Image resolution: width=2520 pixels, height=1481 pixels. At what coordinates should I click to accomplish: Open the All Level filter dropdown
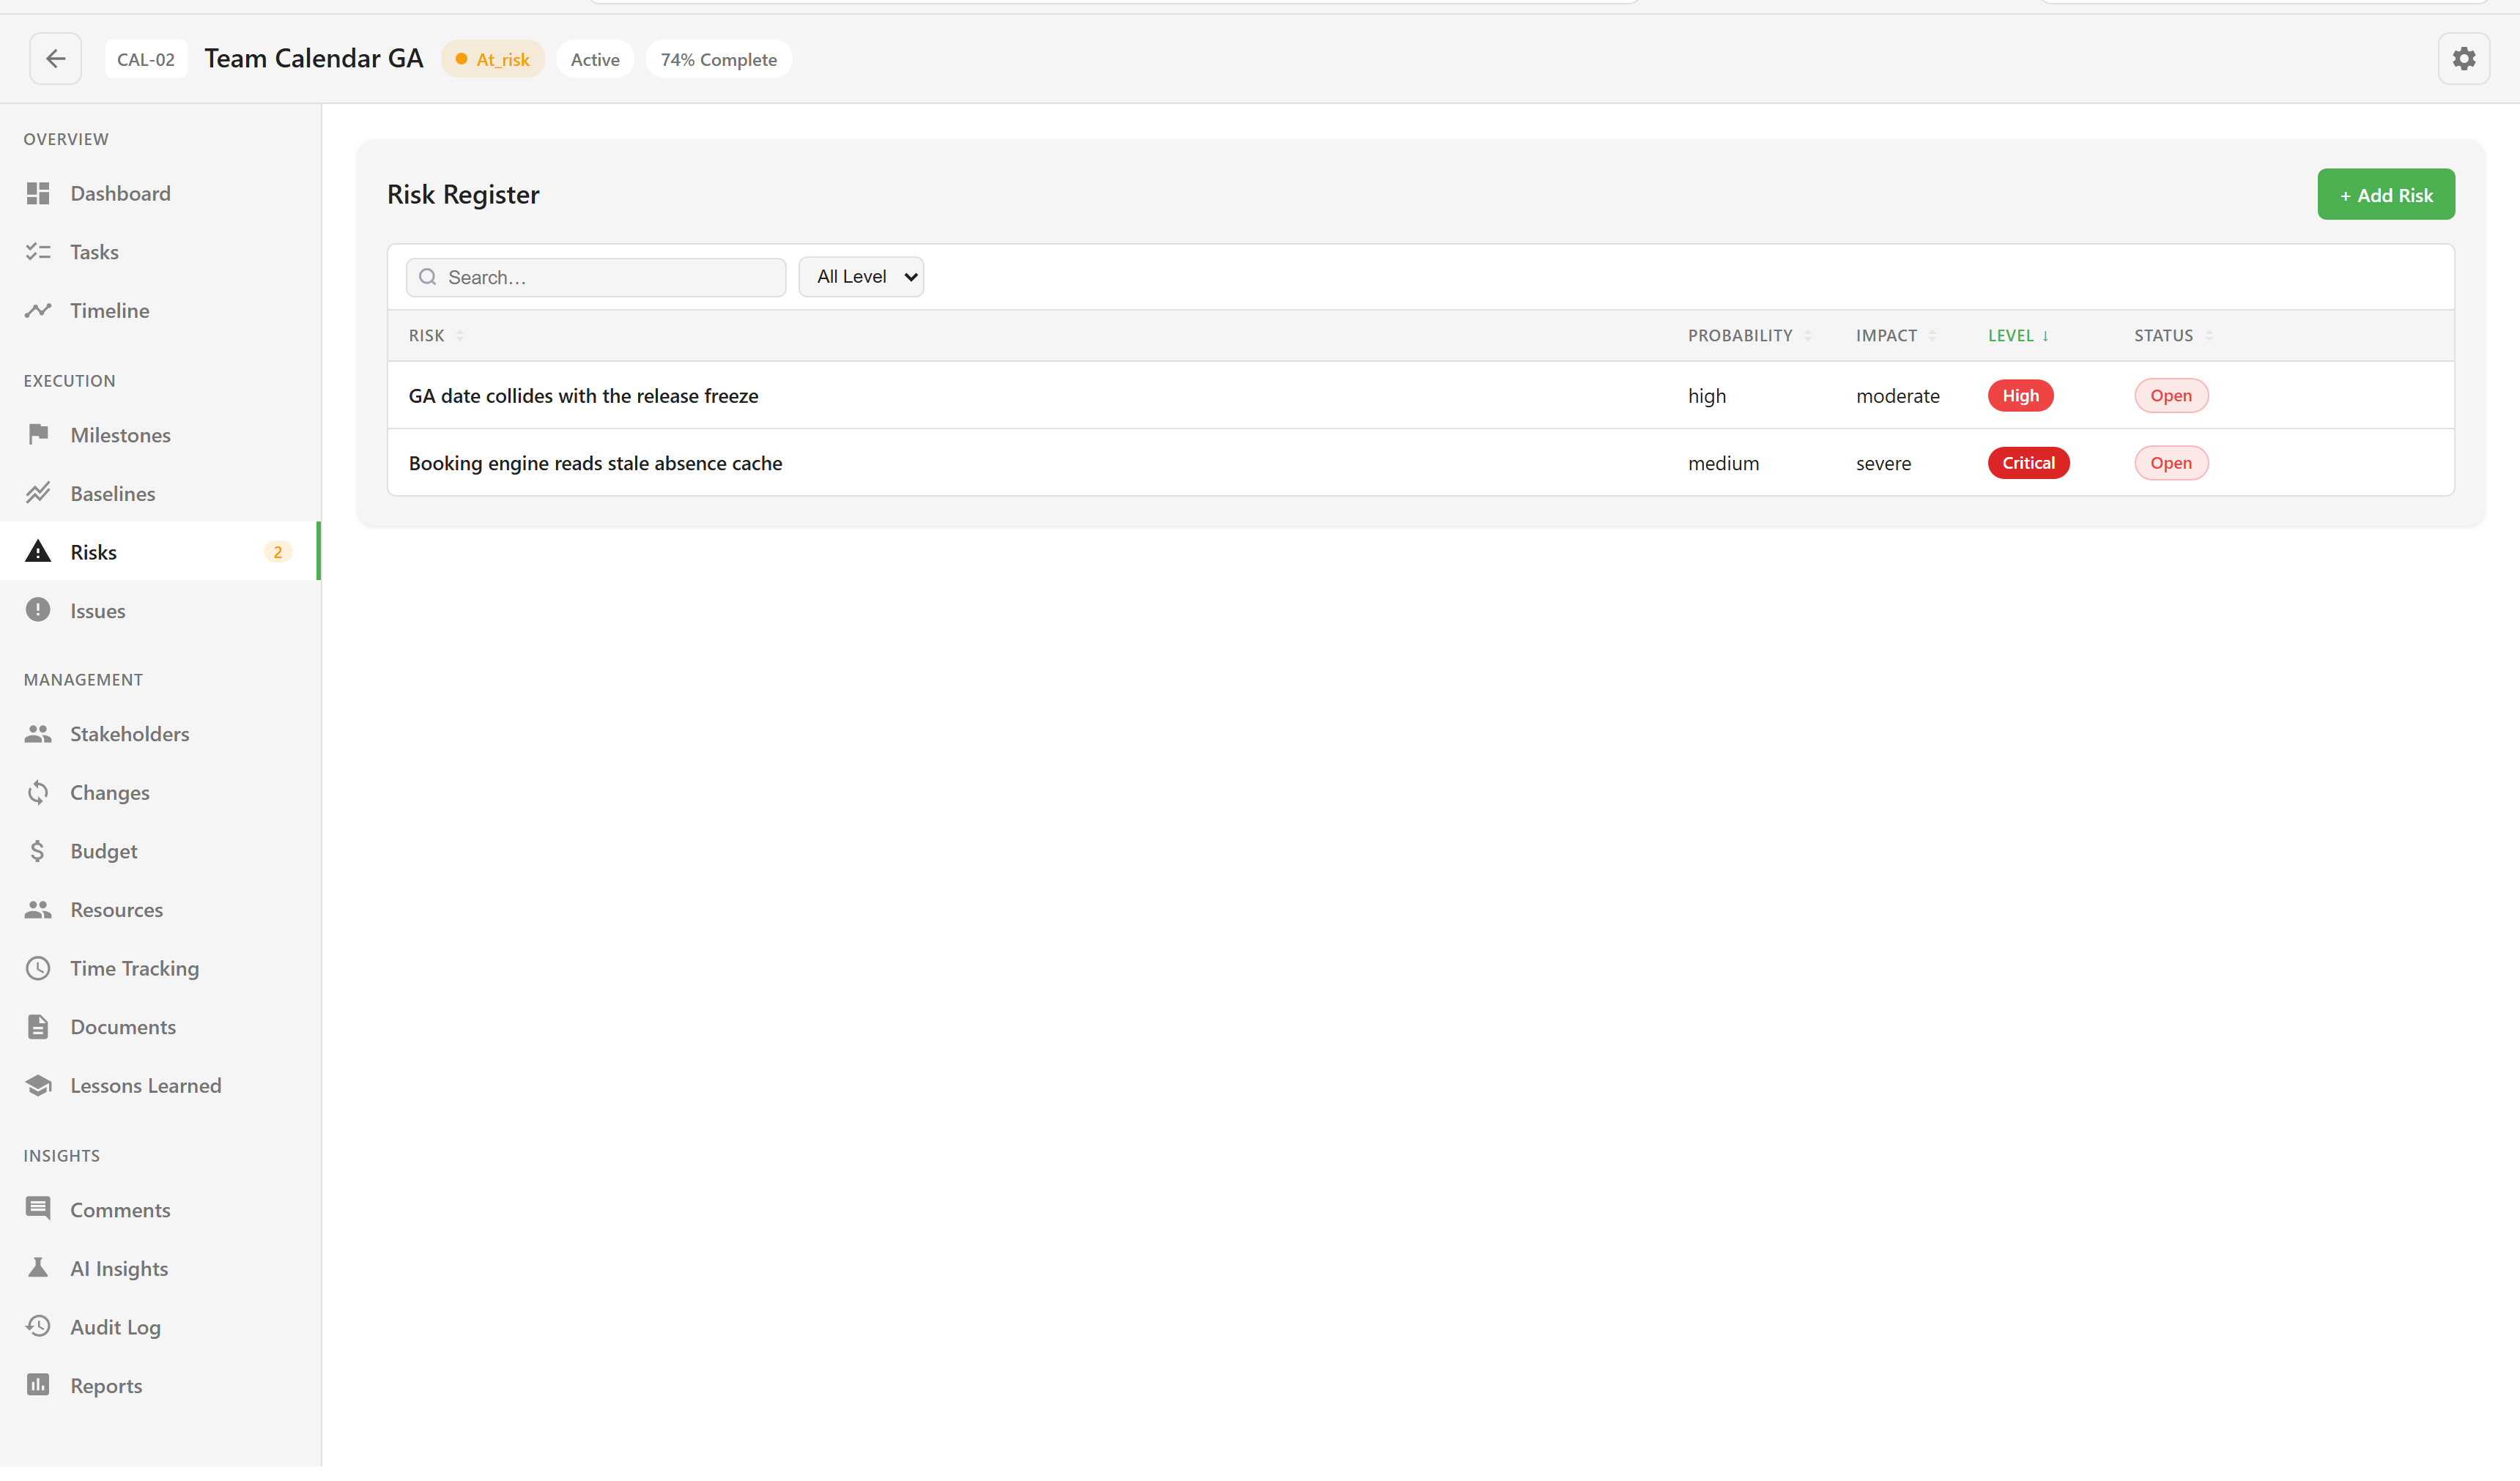point(861,277)
